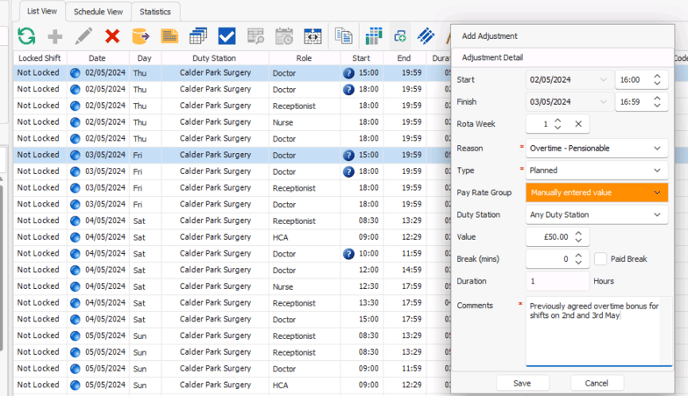Open the Start date dropdown

point(603,80)
